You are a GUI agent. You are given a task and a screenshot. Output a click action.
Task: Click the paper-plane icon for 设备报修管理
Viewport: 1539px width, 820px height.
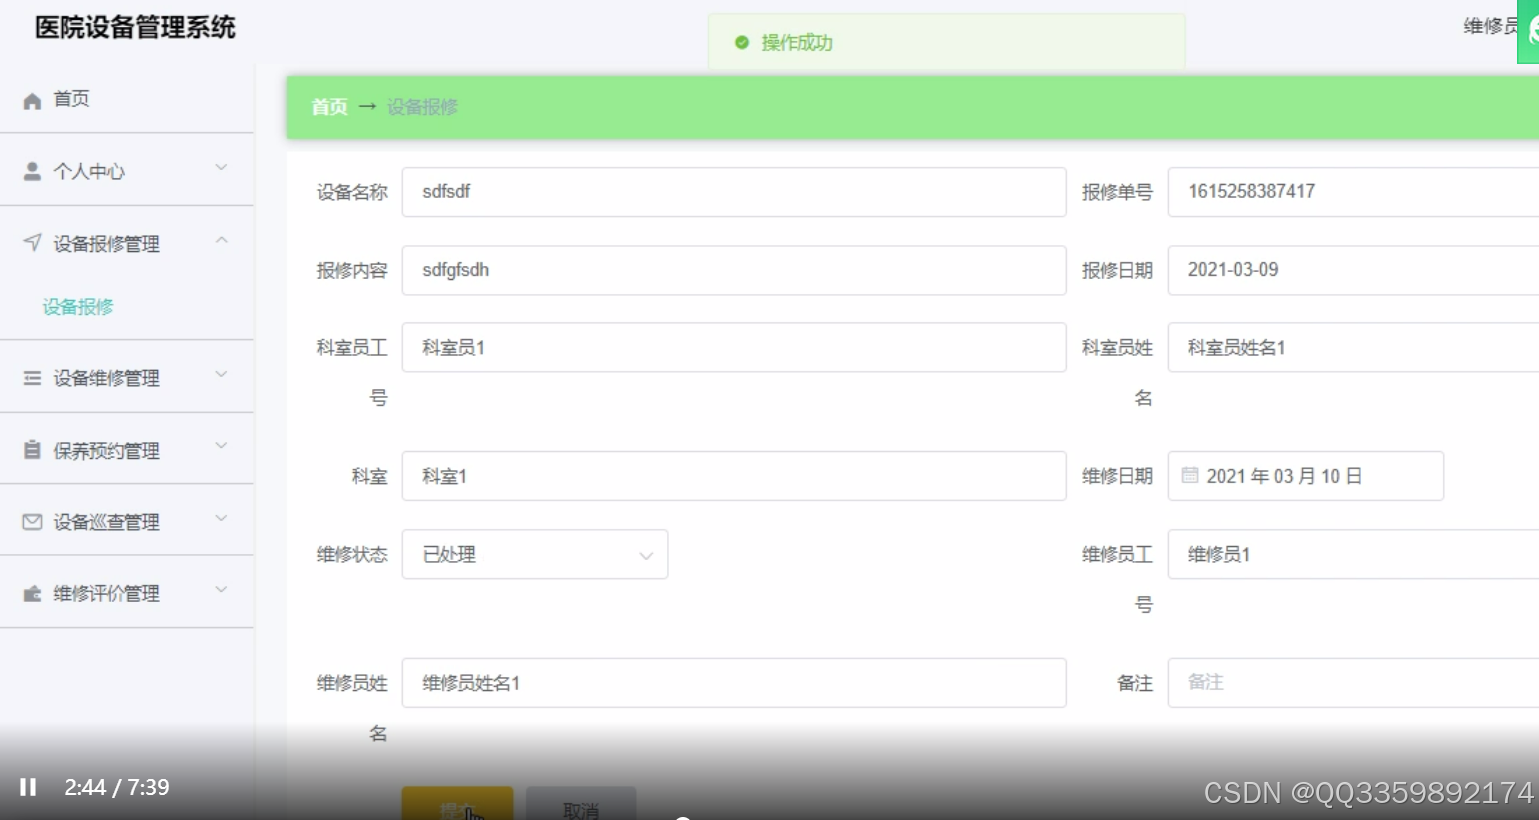coord(32,243)
